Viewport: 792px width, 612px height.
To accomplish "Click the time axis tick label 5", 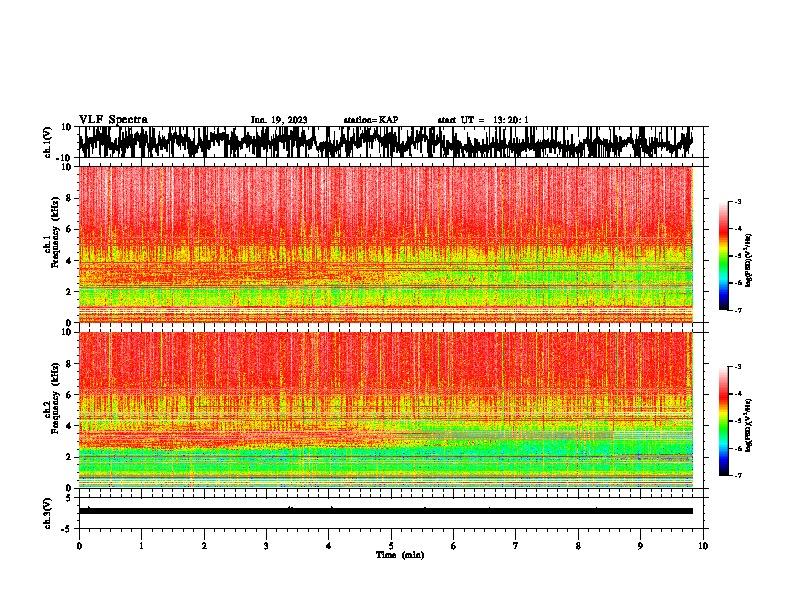I will coord(391,546).
